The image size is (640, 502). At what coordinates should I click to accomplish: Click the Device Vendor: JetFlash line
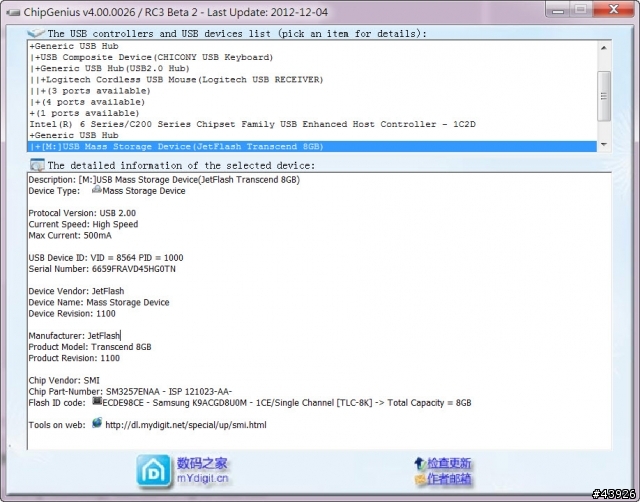point(76,291)
